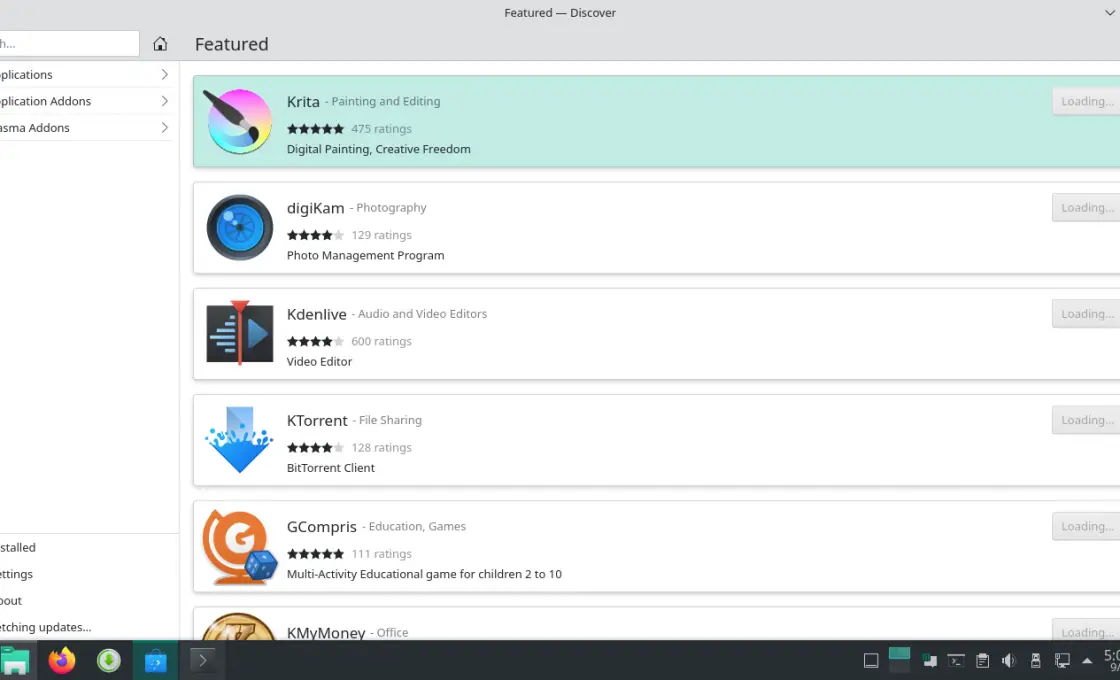Click '600 ratings' text
The height and width of the screenshot is (680, 1120).
coord(381,341)
